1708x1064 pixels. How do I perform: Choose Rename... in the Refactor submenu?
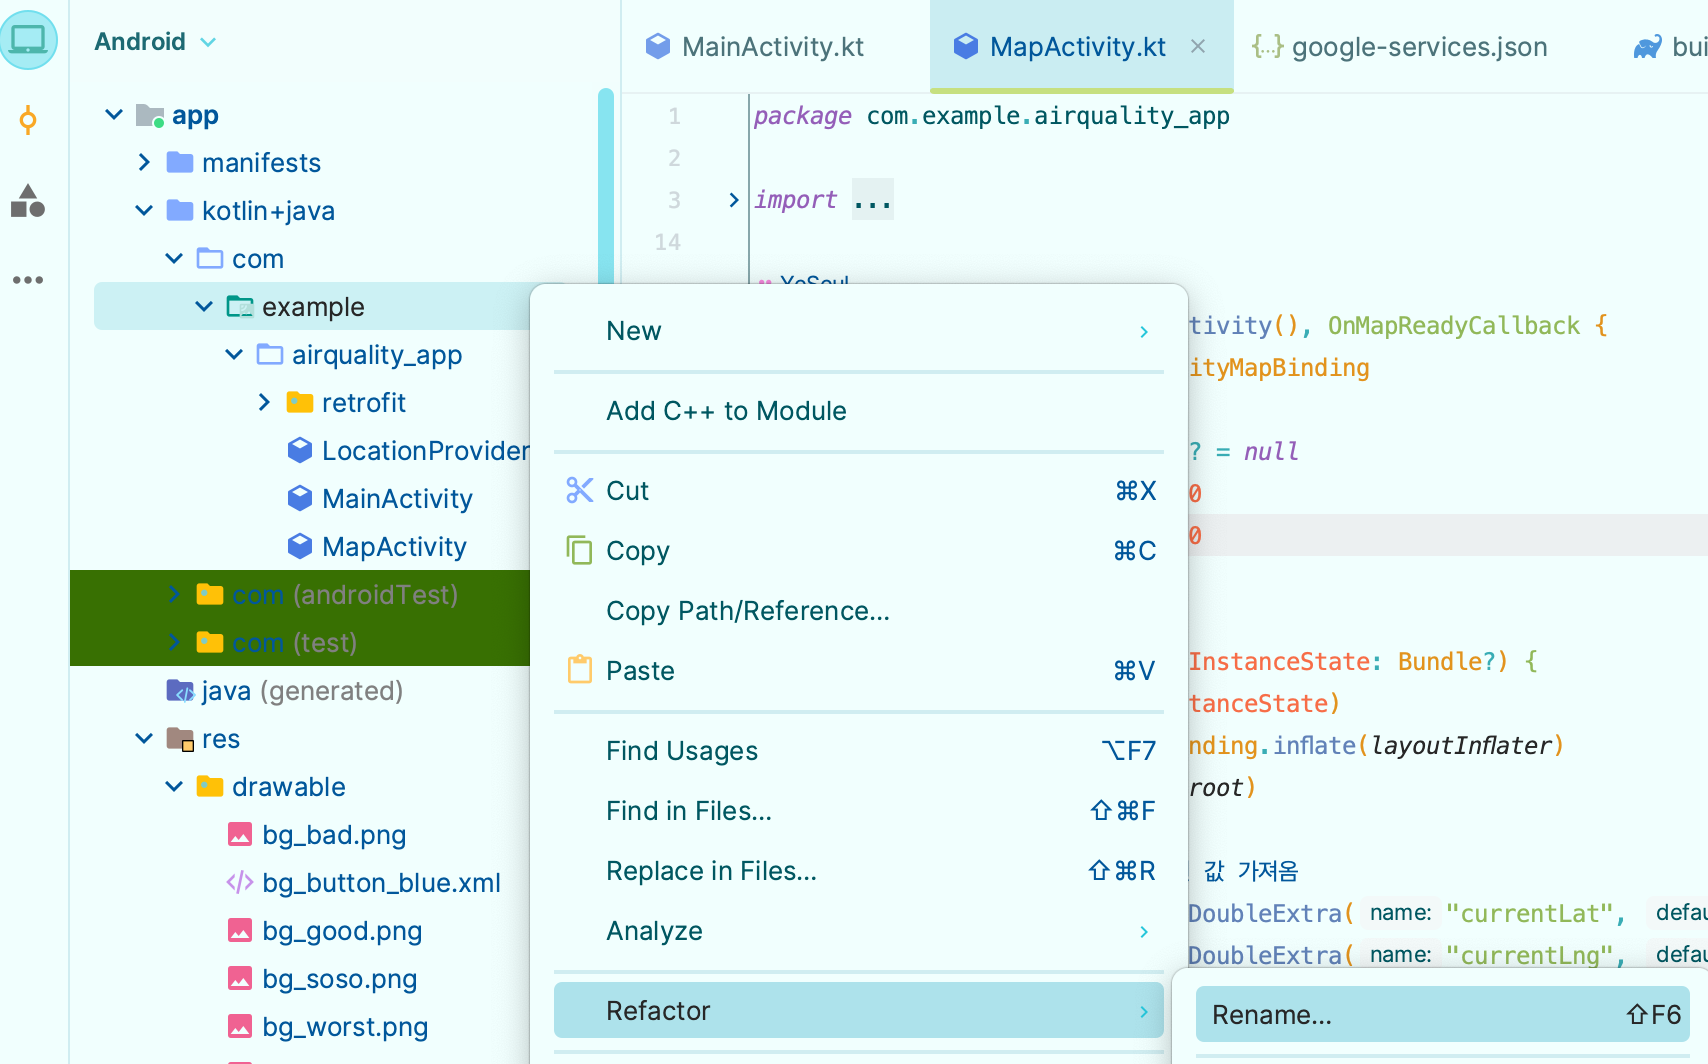pos(1443,1015)
